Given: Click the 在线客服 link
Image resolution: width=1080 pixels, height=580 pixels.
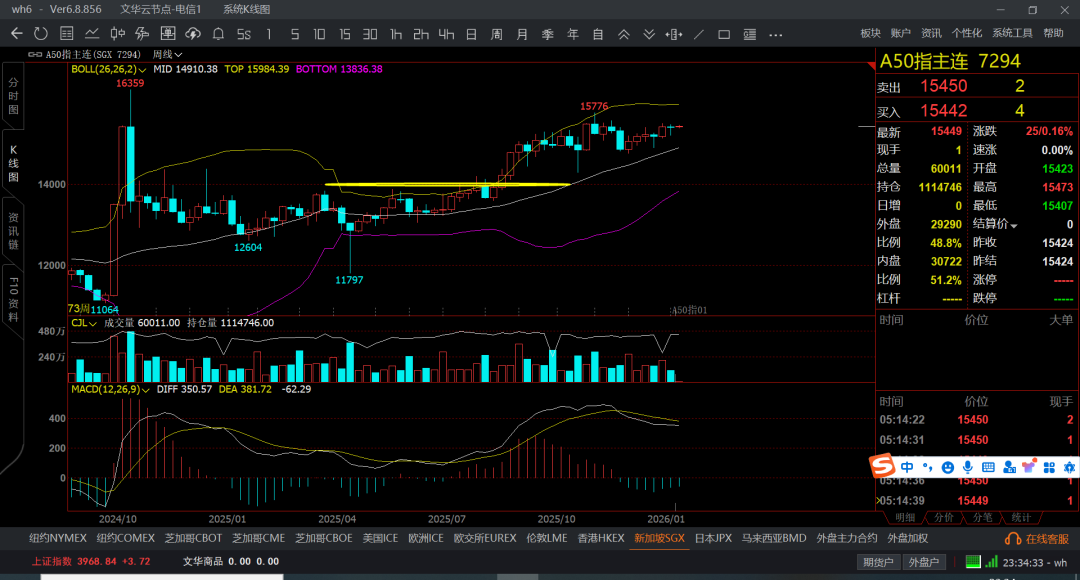Looking at the screenshot, I should click(1047, 539).
